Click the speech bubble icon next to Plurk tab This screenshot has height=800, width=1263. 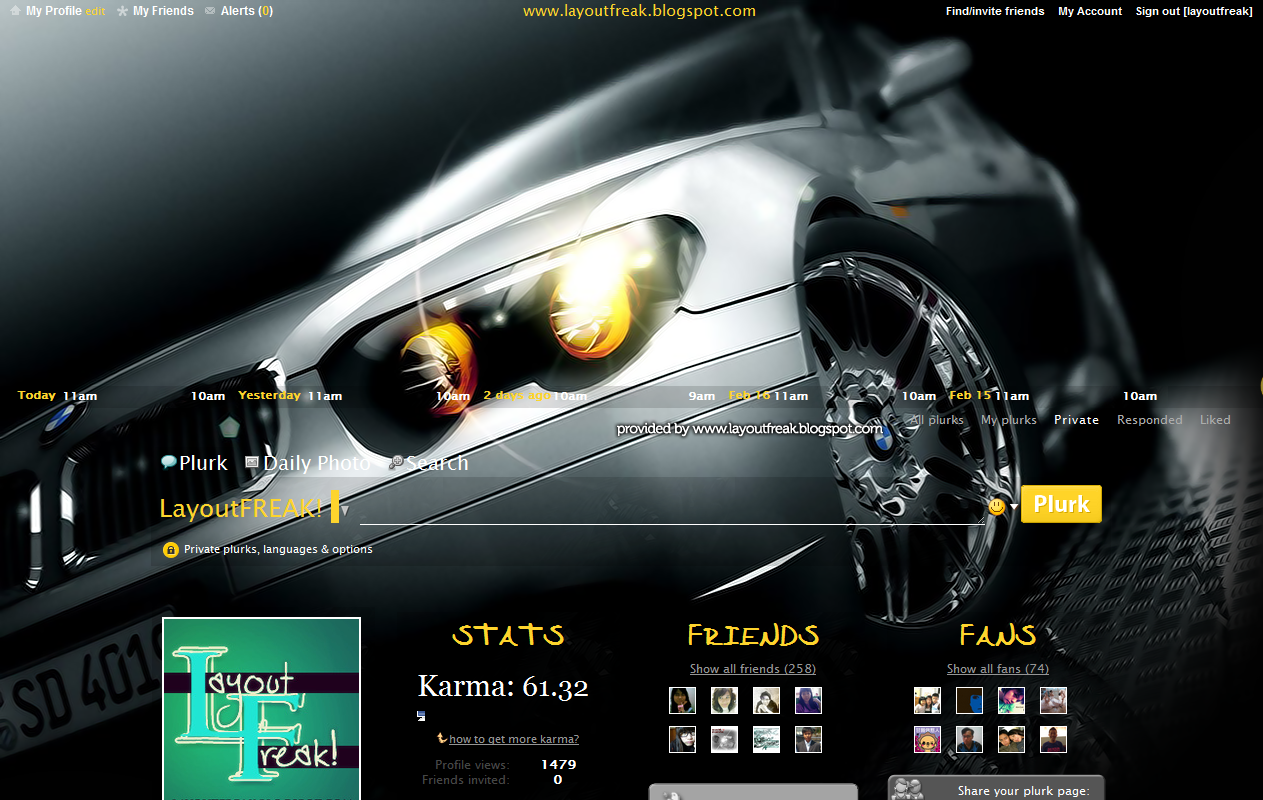(169, 463)
